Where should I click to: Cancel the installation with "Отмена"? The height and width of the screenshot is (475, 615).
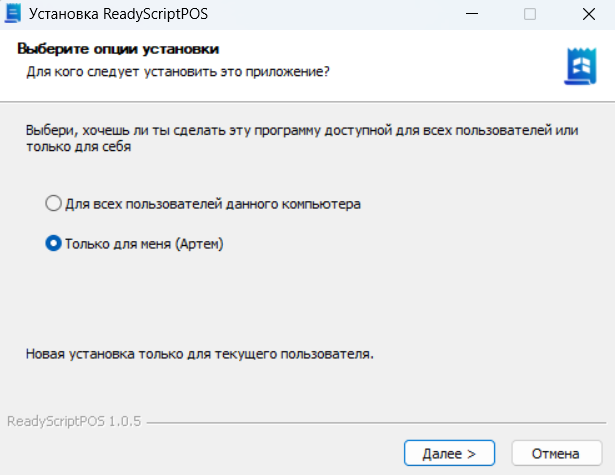[556, 453]
